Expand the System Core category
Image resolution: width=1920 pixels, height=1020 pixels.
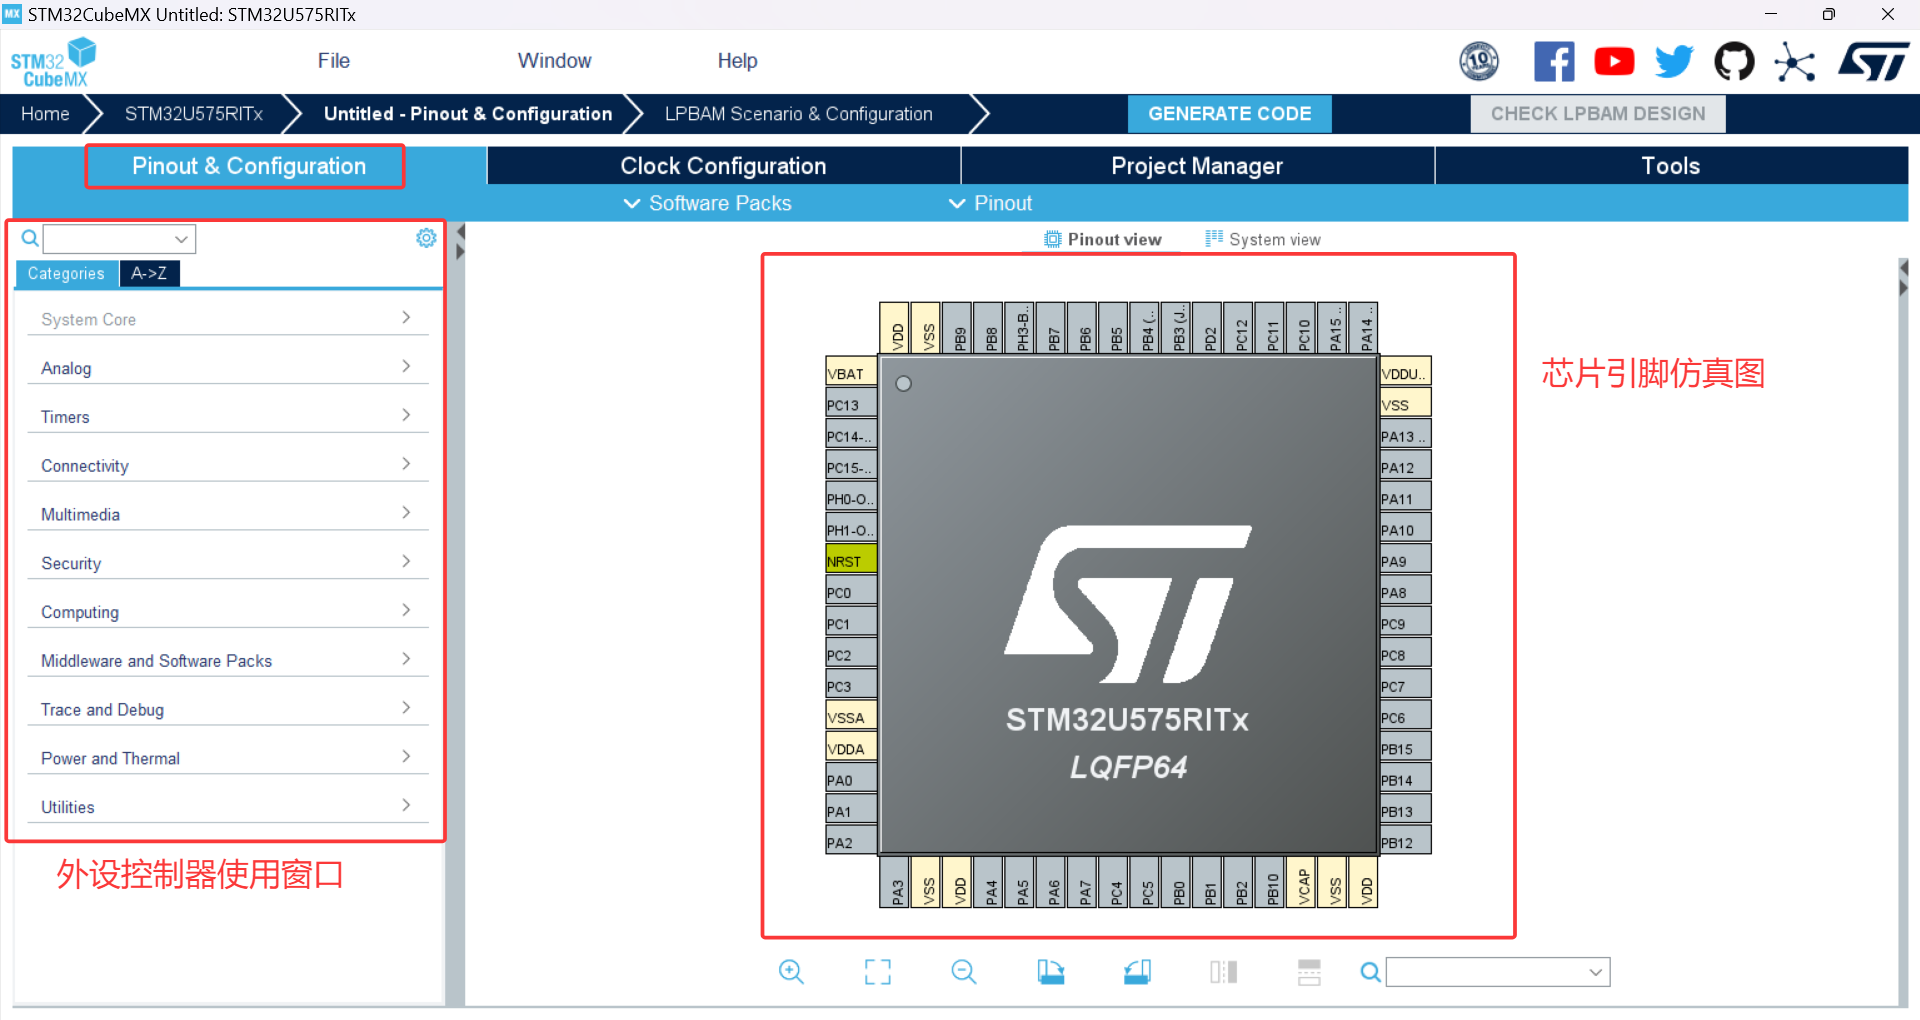227,319
